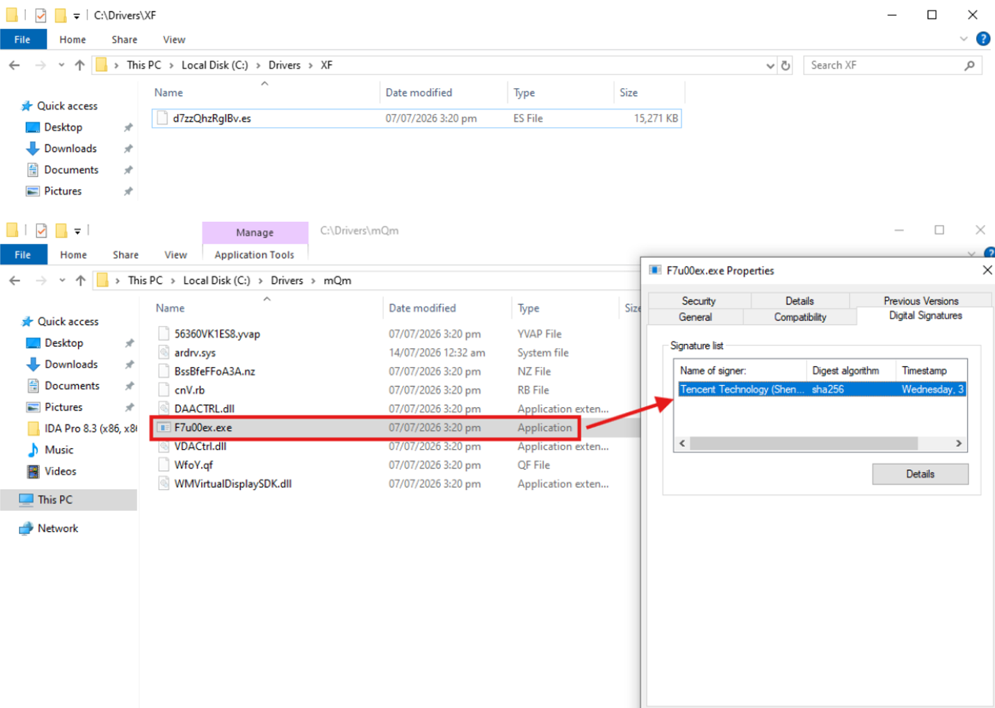Expand the ribbon chevron in XF window
The height and width of the screenshot is (708, 995).
point(963,39)
